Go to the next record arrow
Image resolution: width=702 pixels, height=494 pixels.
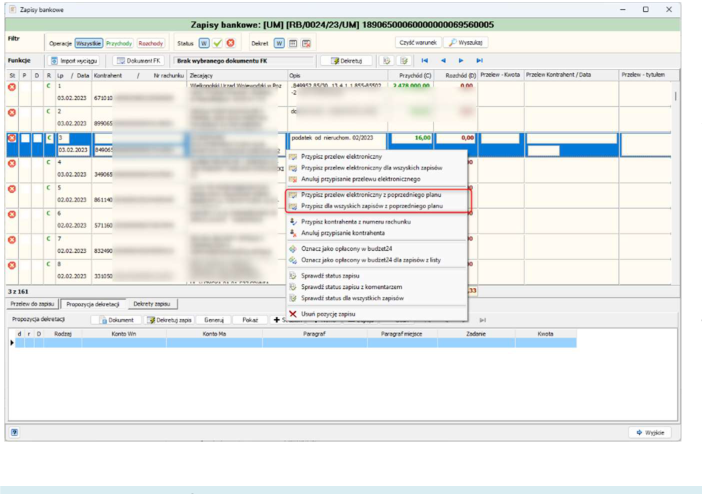pos(461,60)
